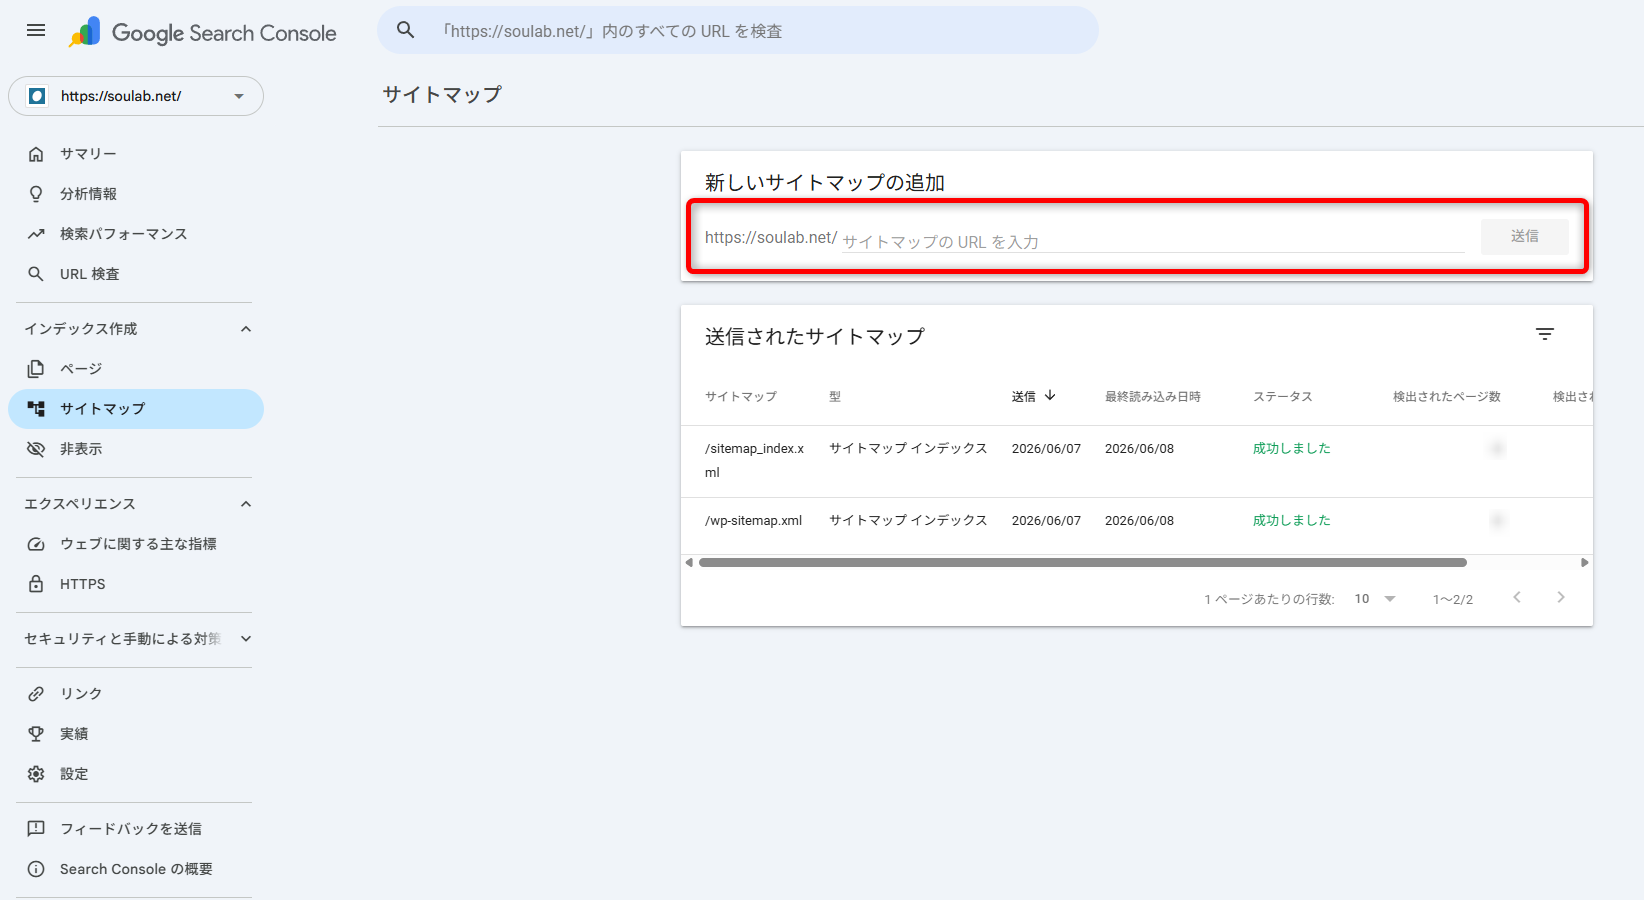Click the サイトマップ tree icon
The height and width of the screenshot is (900, 1644).
pos(36,409)
